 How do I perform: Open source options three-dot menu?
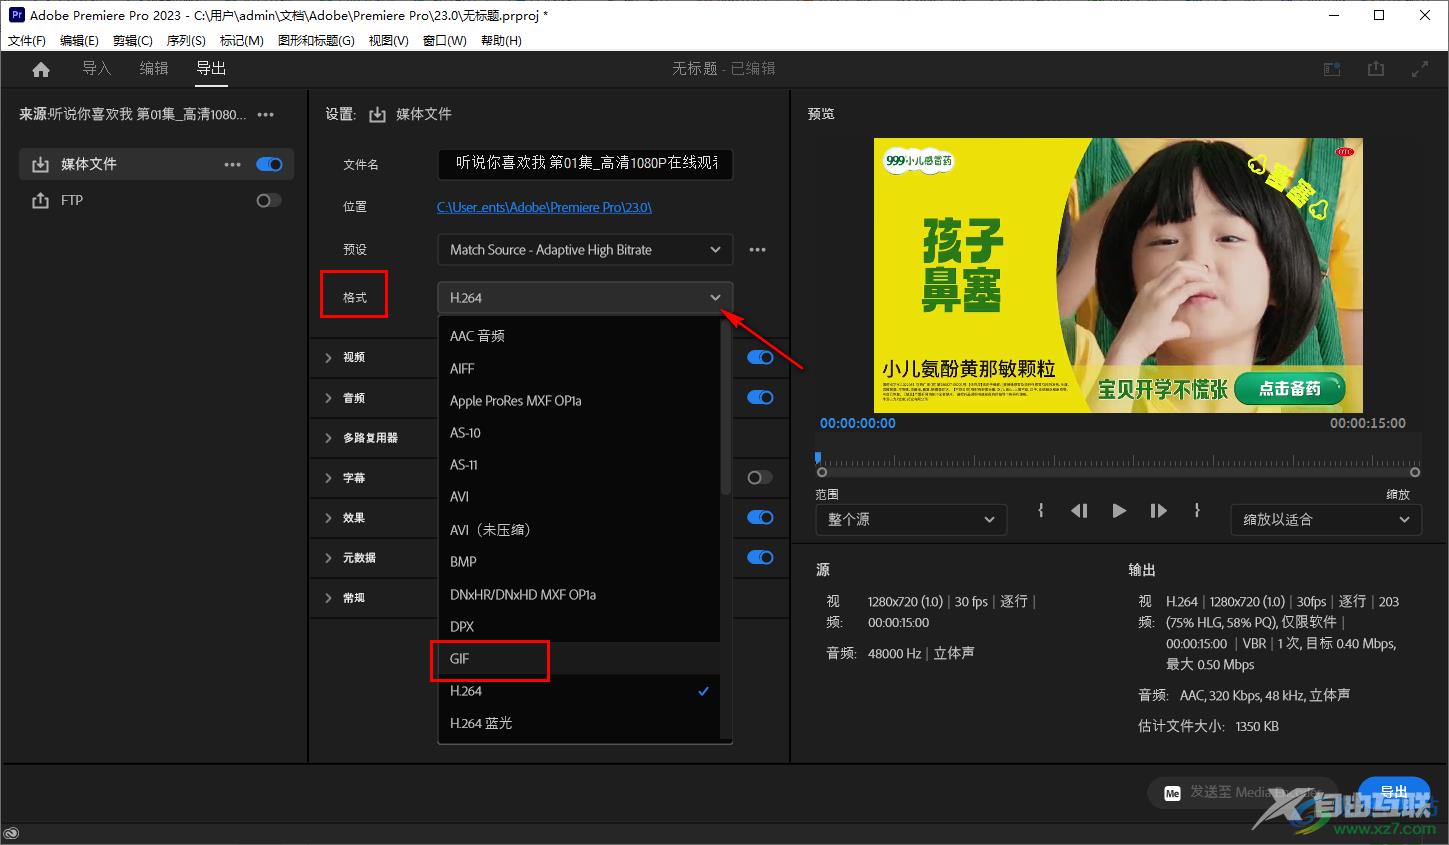pyautogui.click(x=265, y=114)
